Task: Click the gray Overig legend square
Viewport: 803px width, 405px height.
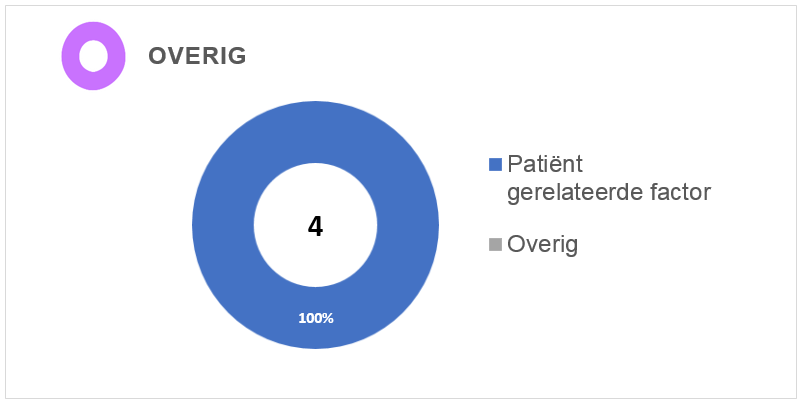Action: (495, 245)
